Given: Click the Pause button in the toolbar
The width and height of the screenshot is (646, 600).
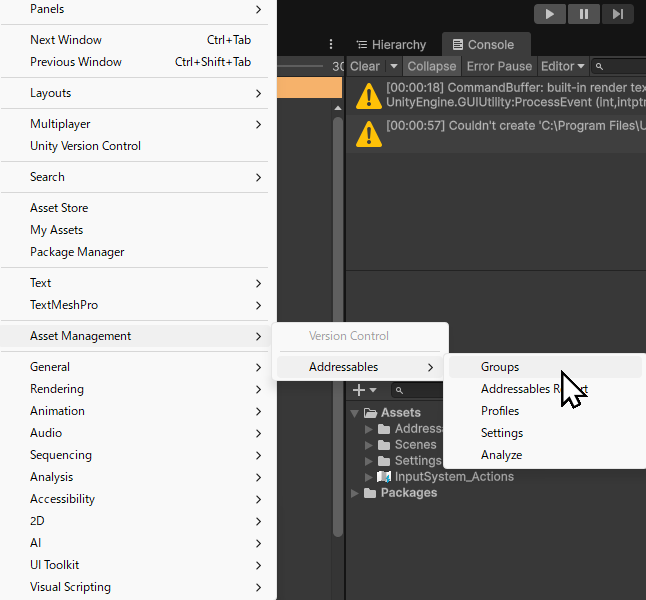Looking at the screenshot, I should pyautogui.click(x=585, y=14).
